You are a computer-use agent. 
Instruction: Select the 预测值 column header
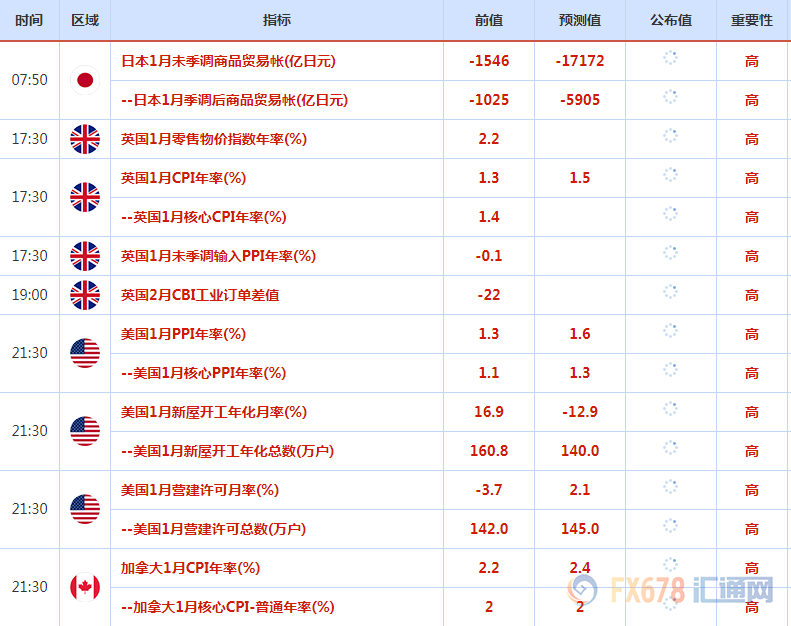point(580,20)
